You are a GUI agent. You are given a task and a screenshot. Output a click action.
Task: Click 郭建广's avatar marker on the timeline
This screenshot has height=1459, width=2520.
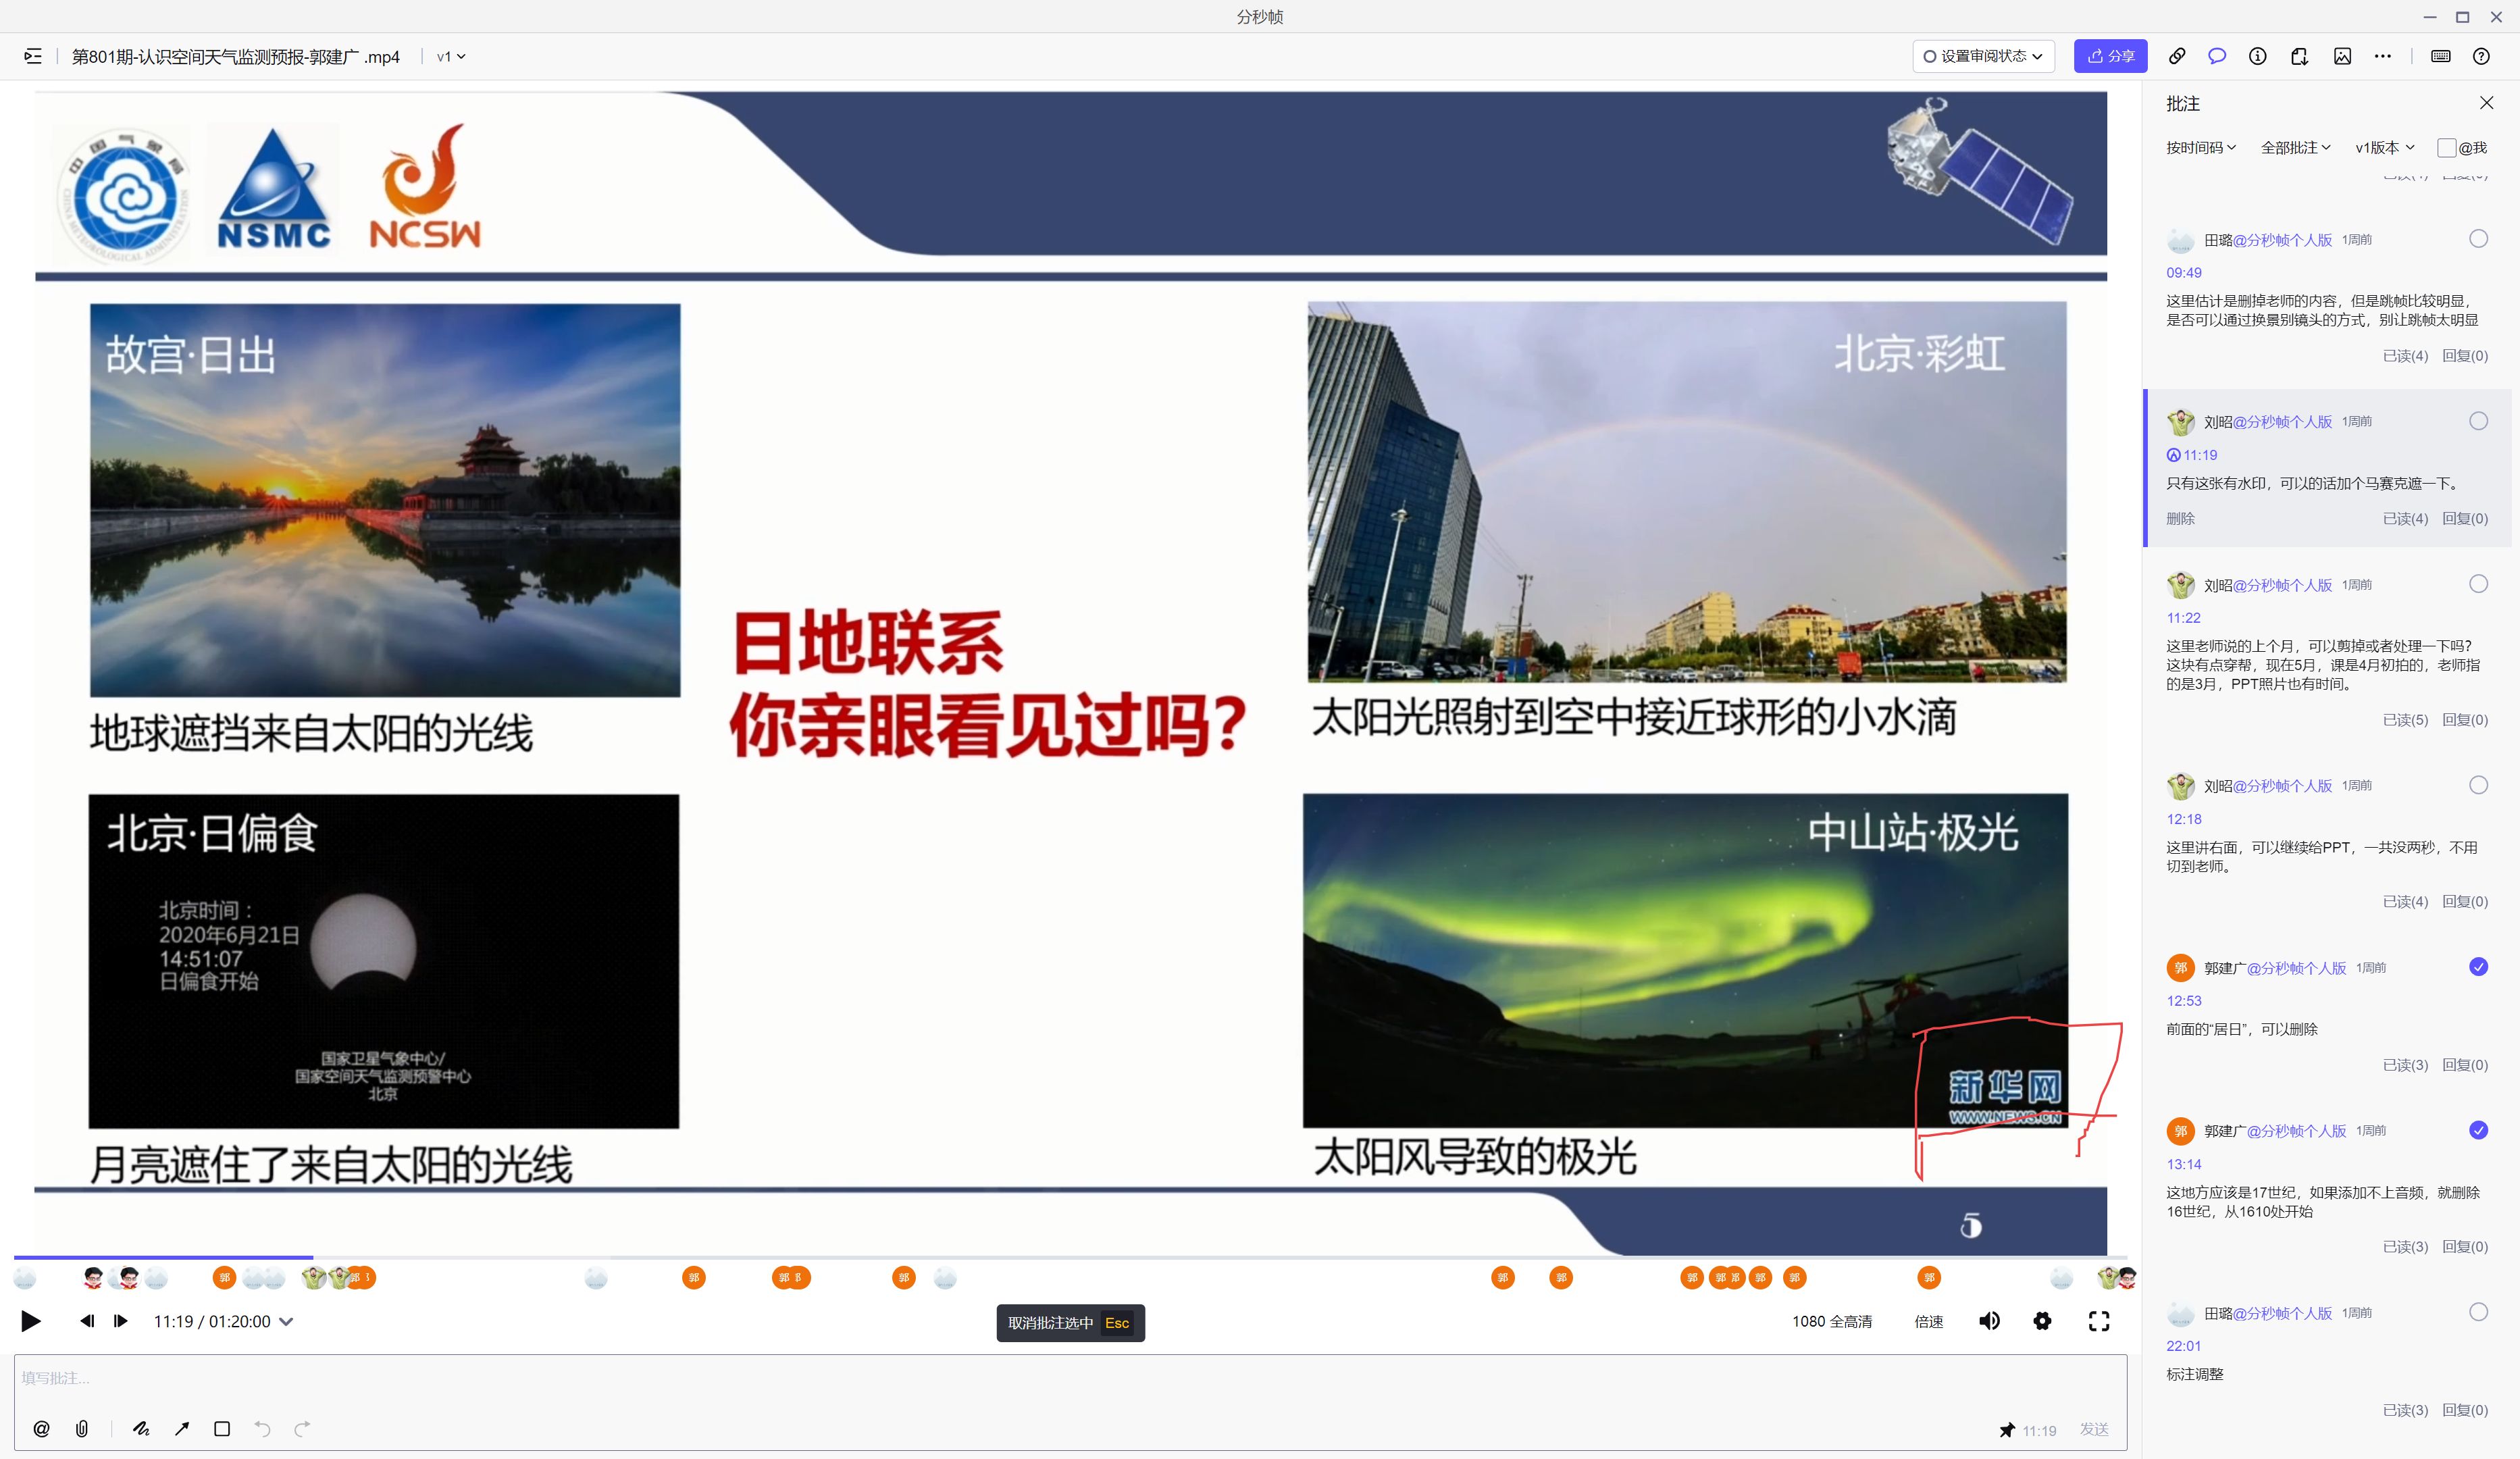(x=225, y=1277)
